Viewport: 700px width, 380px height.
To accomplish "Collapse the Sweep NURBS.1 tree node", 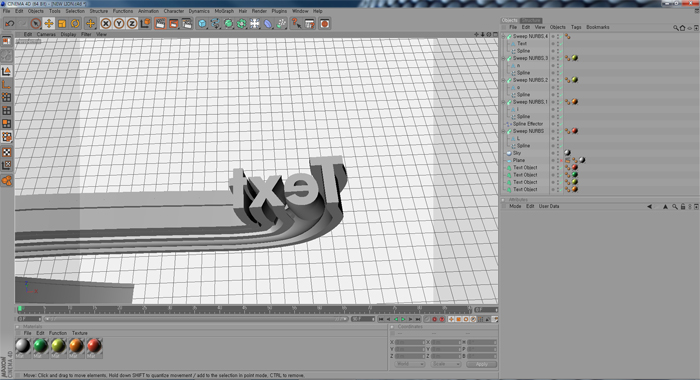I will point(504,102).
